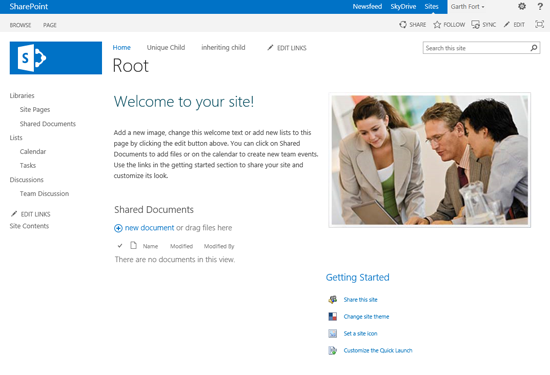Screen dimensions: 550x375
Task: Open Lists heading in Quick Launch
Action: pos(16,138)
